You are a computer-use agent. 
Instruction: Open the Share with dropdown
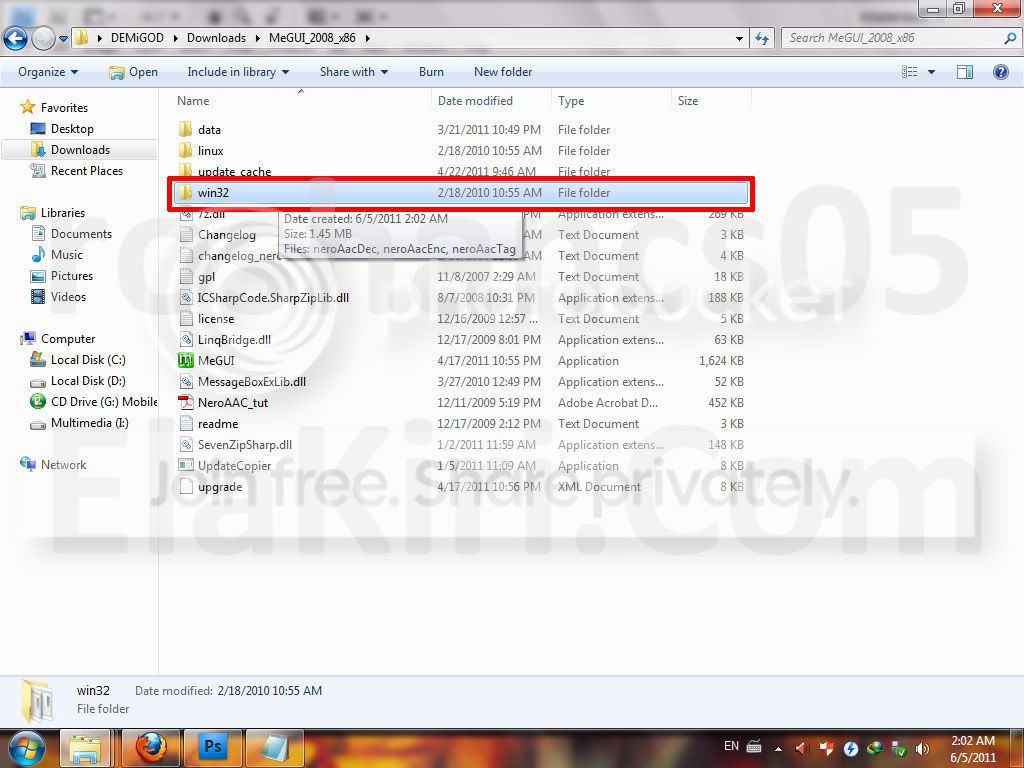[x=353, y=72]
